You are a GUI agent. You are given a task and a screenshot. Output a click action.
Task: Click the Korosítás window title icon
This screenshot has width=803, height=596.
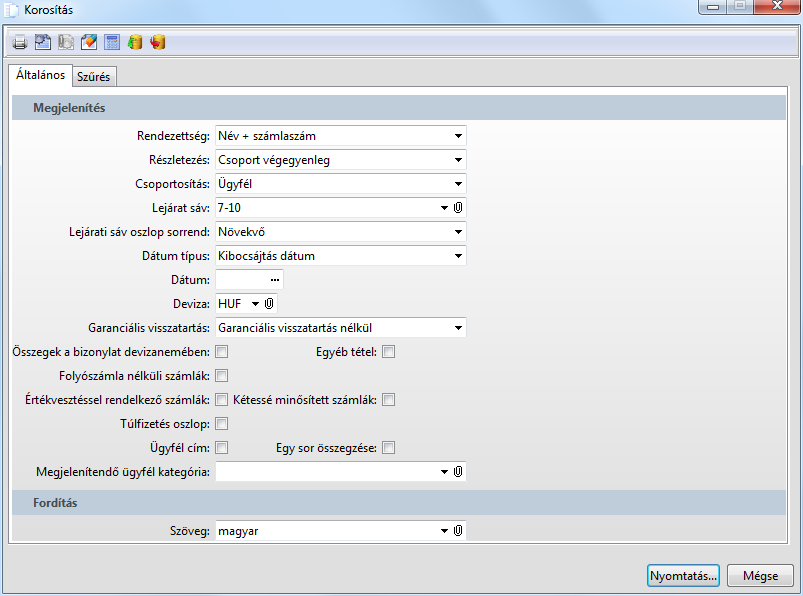(x=11, y=10)
